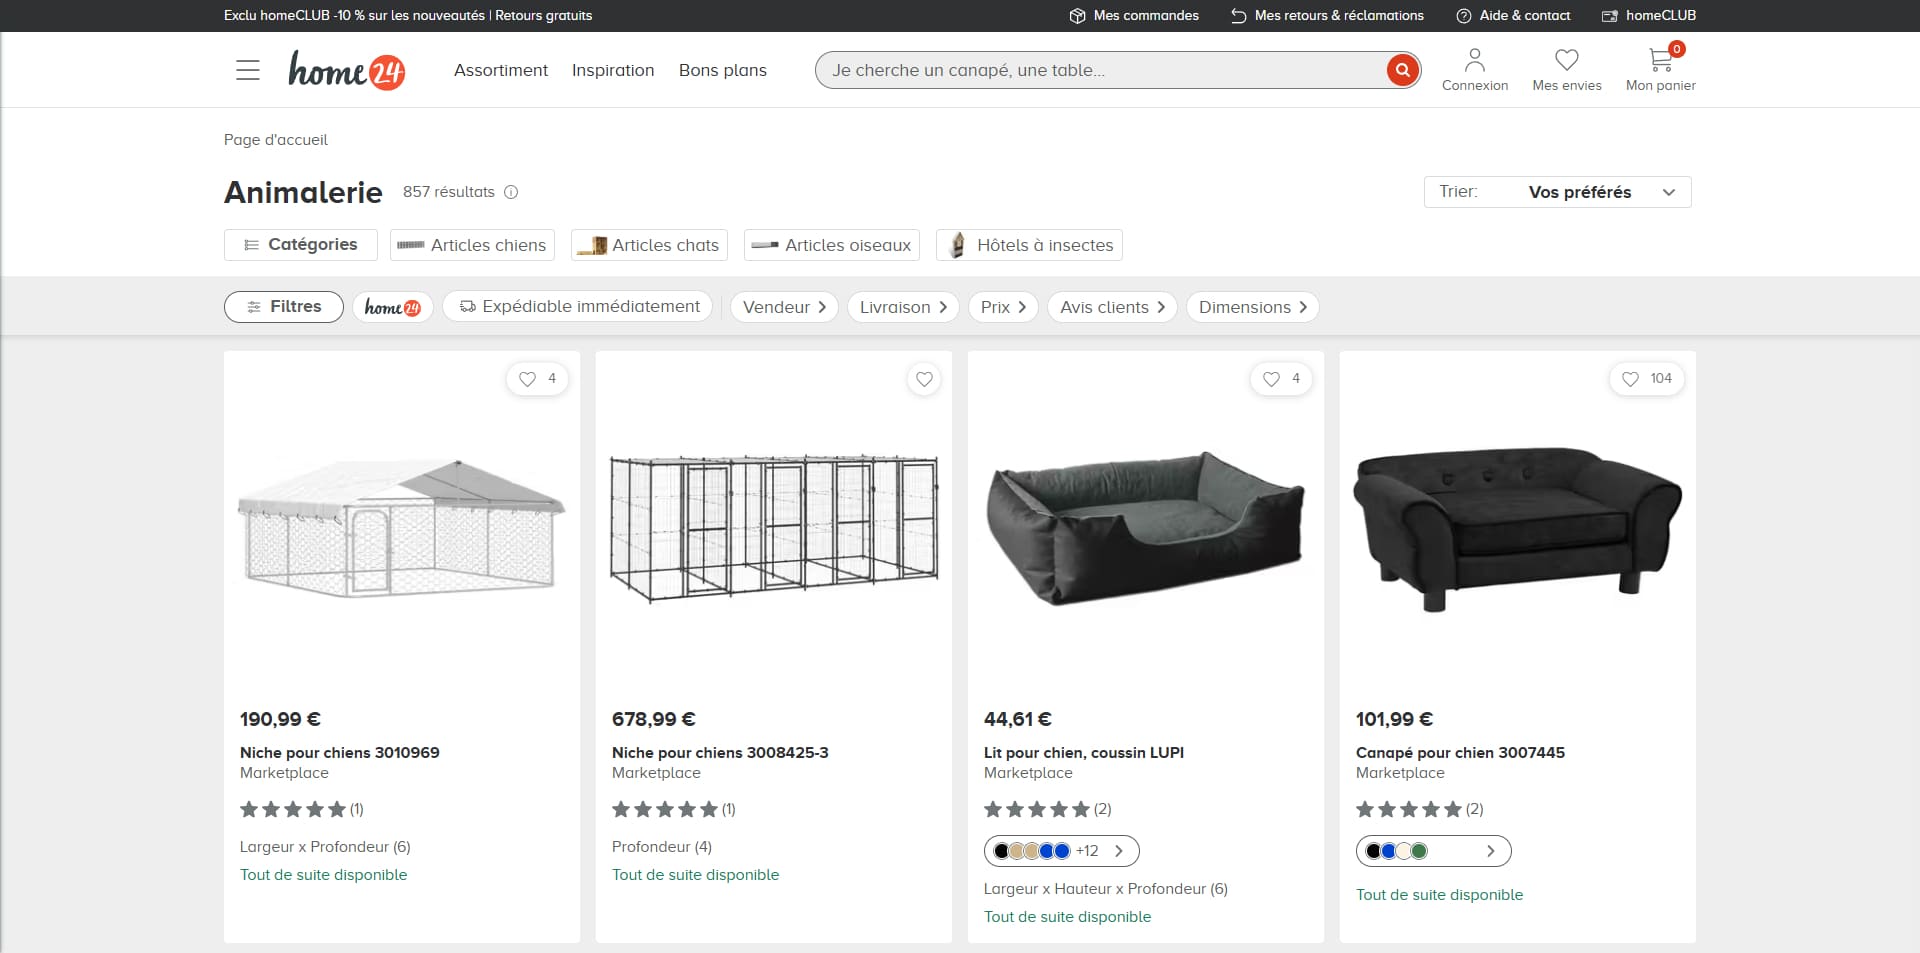
Task: Click the red search magnifier icon
Action: click(1402, 70)
